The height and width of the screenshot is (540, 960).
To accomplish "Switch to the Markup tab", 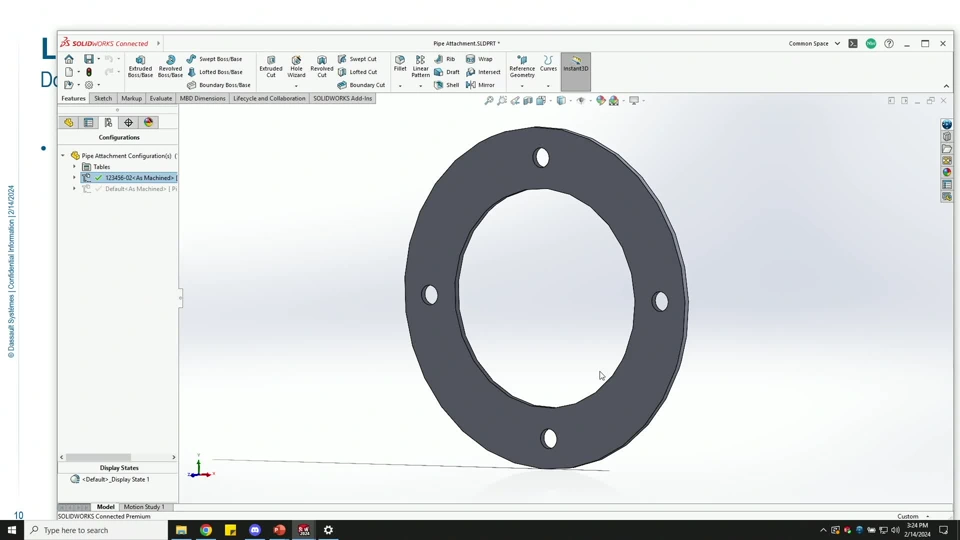I will 131,99.
